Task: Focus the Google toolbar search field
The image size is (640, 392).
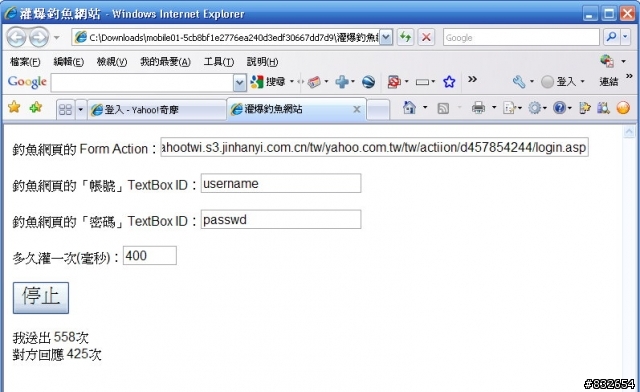Action: coord(142,83)
